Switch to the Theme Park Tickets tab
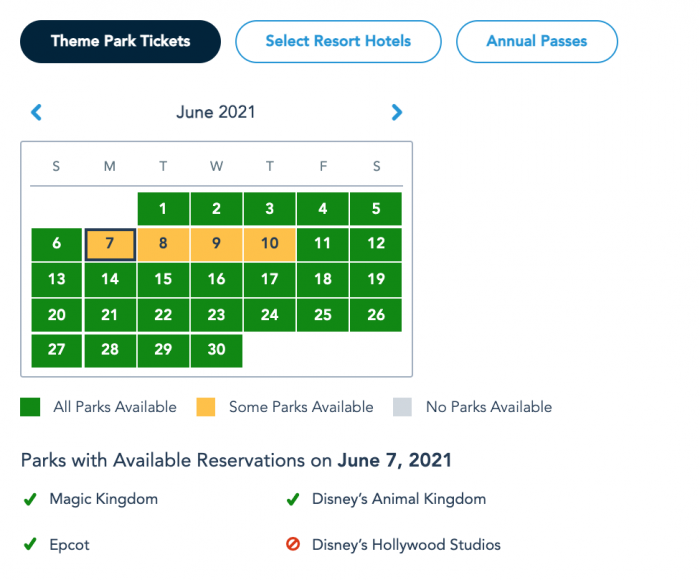 [121, 42]
